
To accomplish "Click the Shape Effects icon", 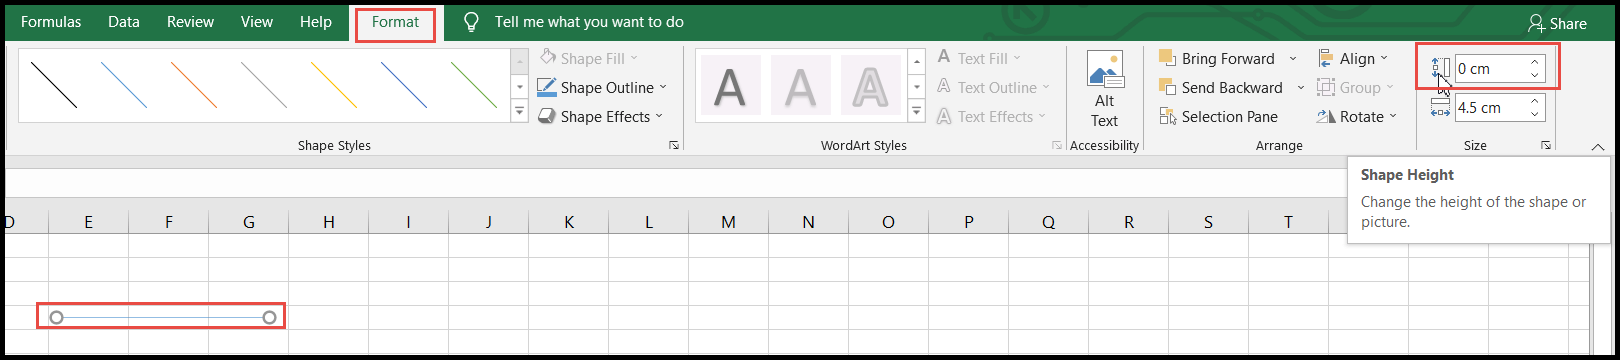I will (546, 117).
